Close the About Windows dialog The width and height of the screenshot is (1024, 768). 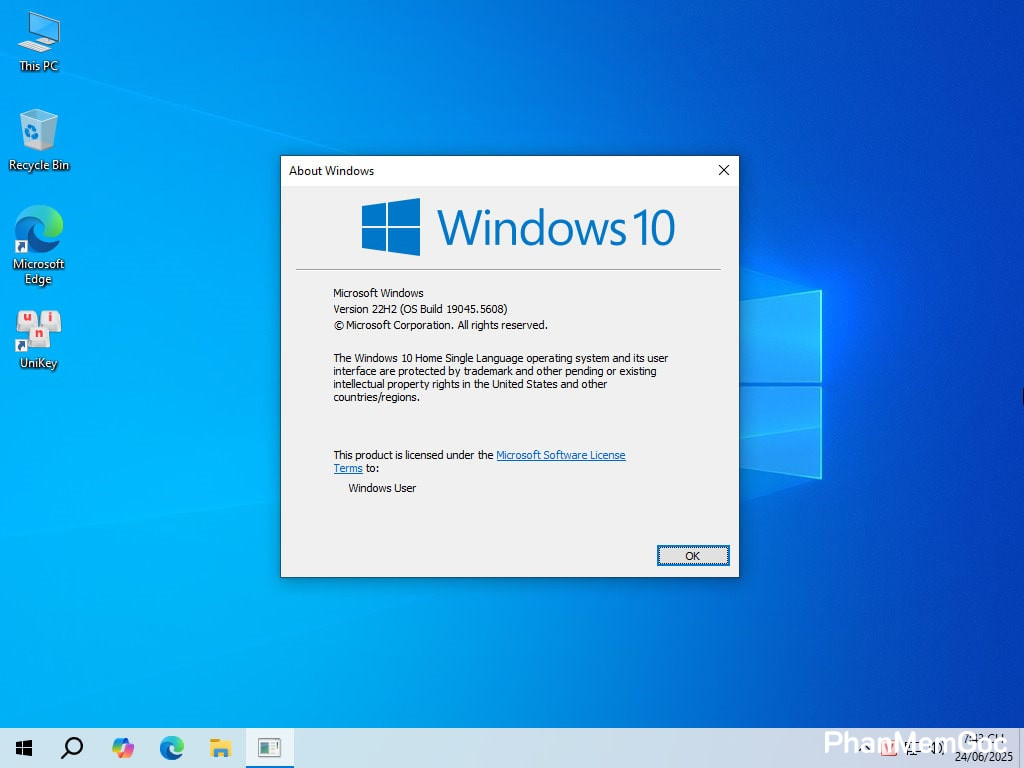[x=723, y=171]
